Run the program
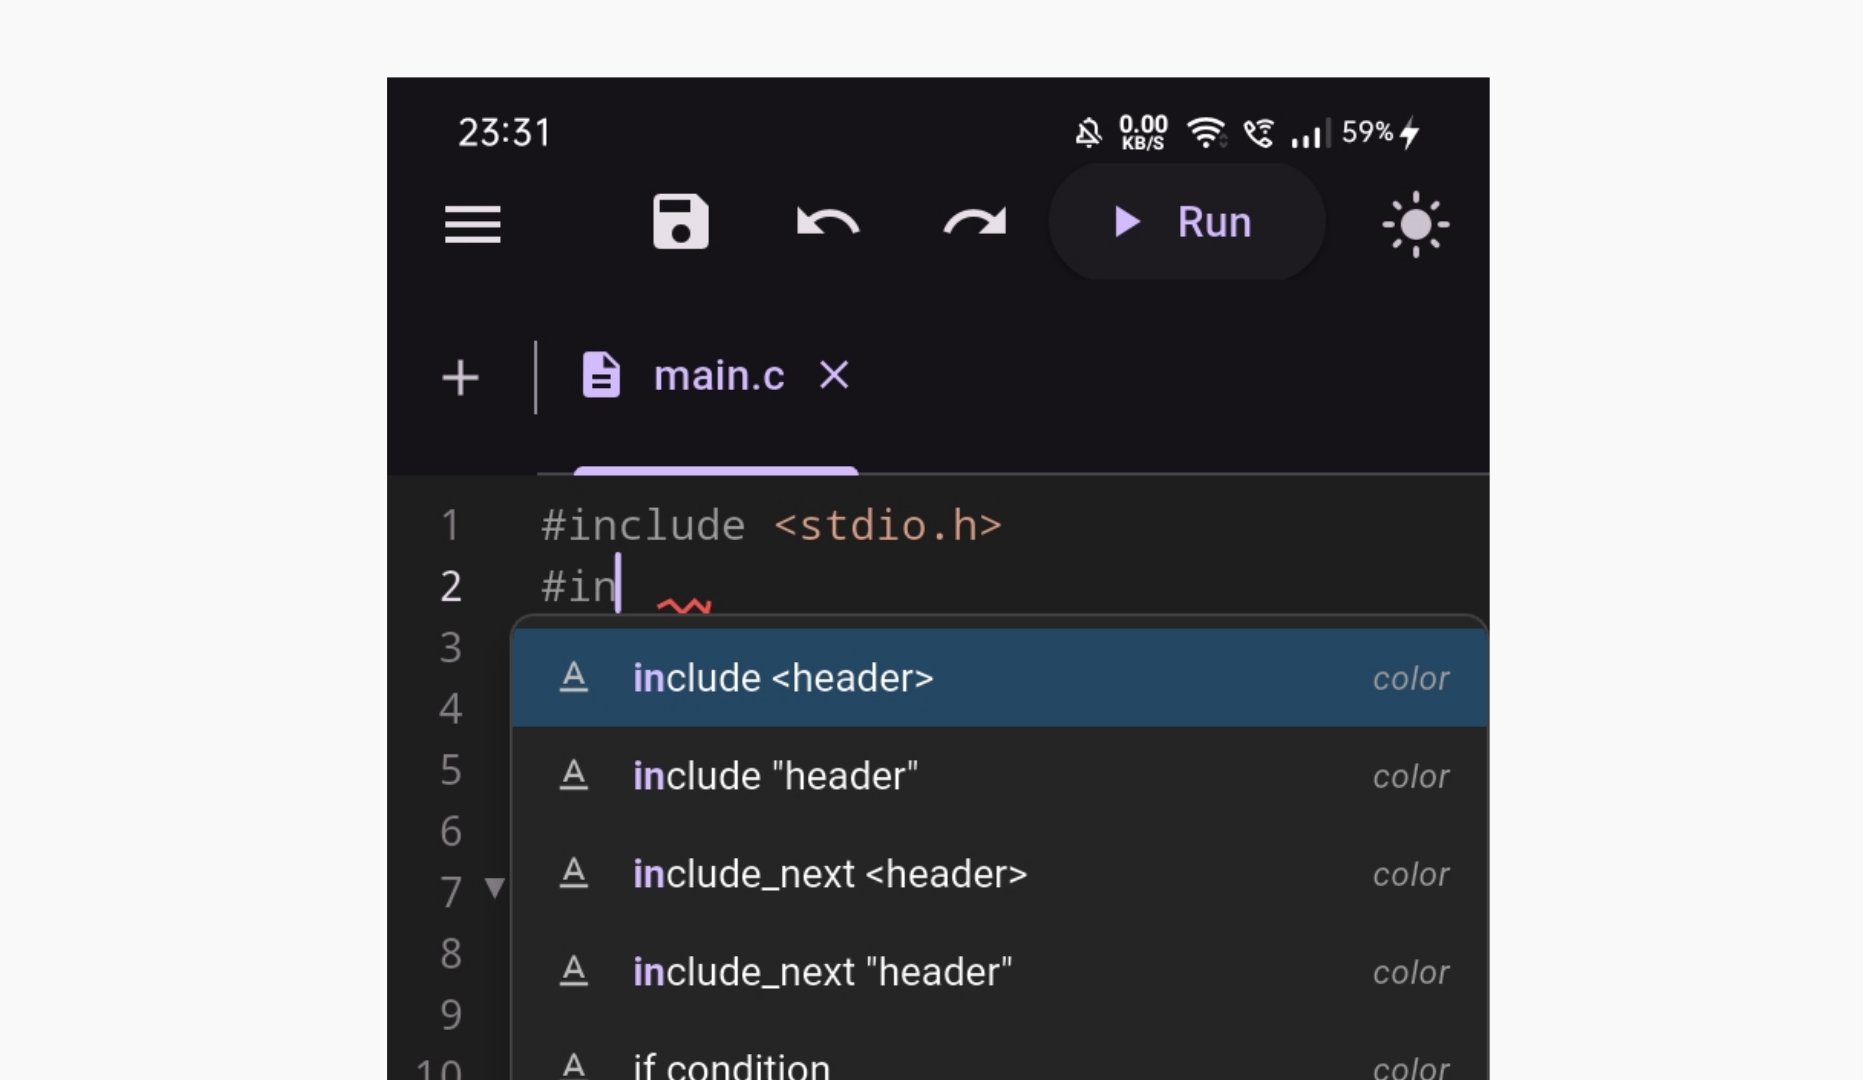1863x1080 pixels. point(1186,222)
